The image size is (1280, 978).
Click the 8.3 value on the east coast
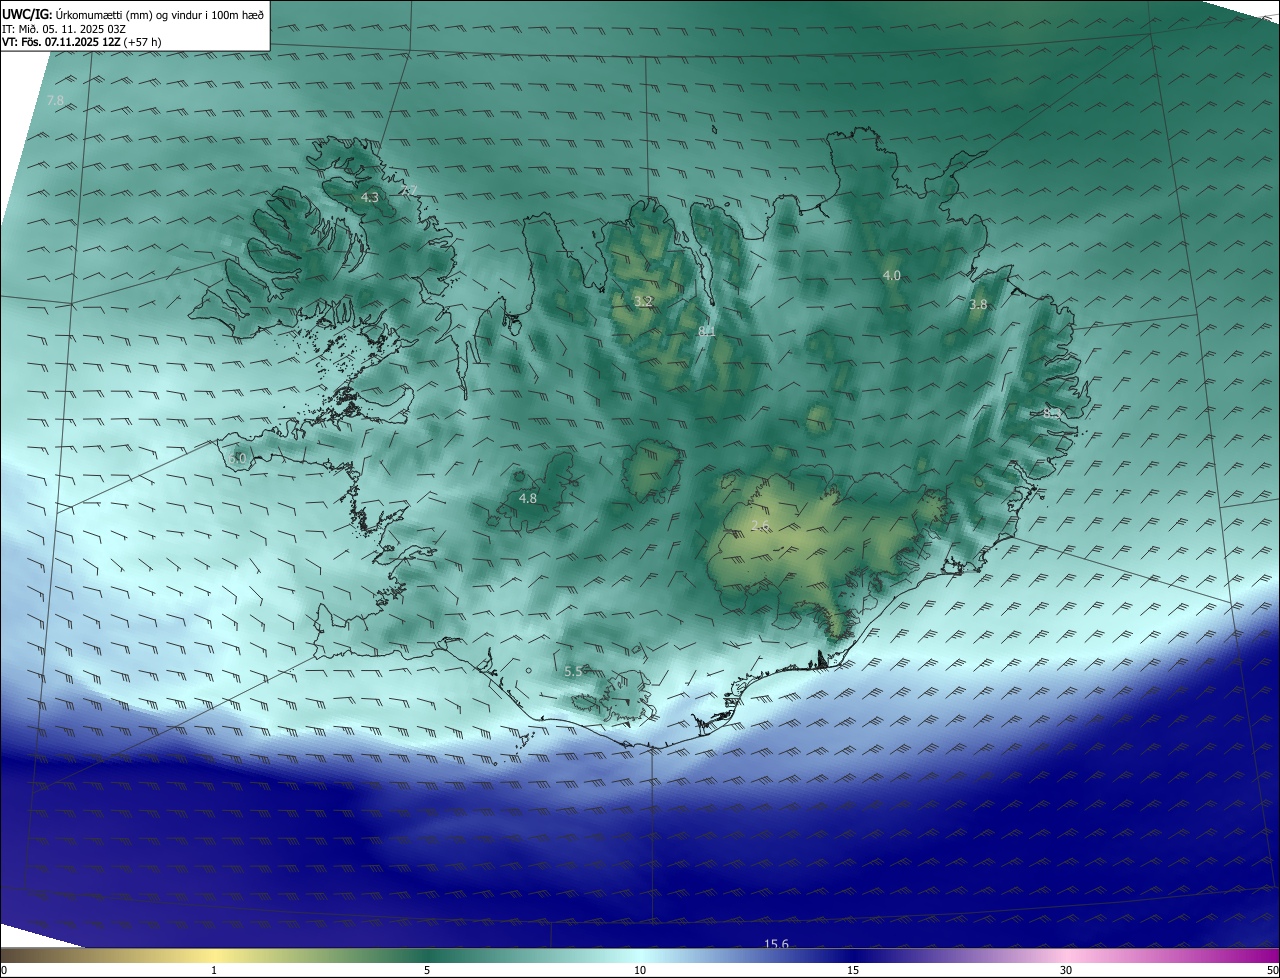point(1051,412)
